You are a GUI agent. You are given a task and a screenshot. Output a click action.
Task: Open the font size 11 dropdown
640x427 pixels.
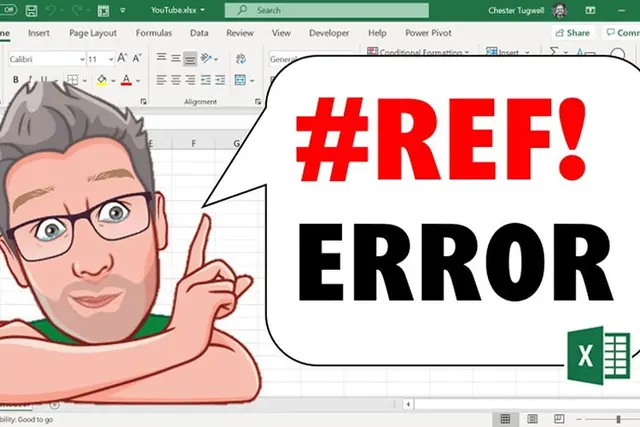tap(111, 60)
